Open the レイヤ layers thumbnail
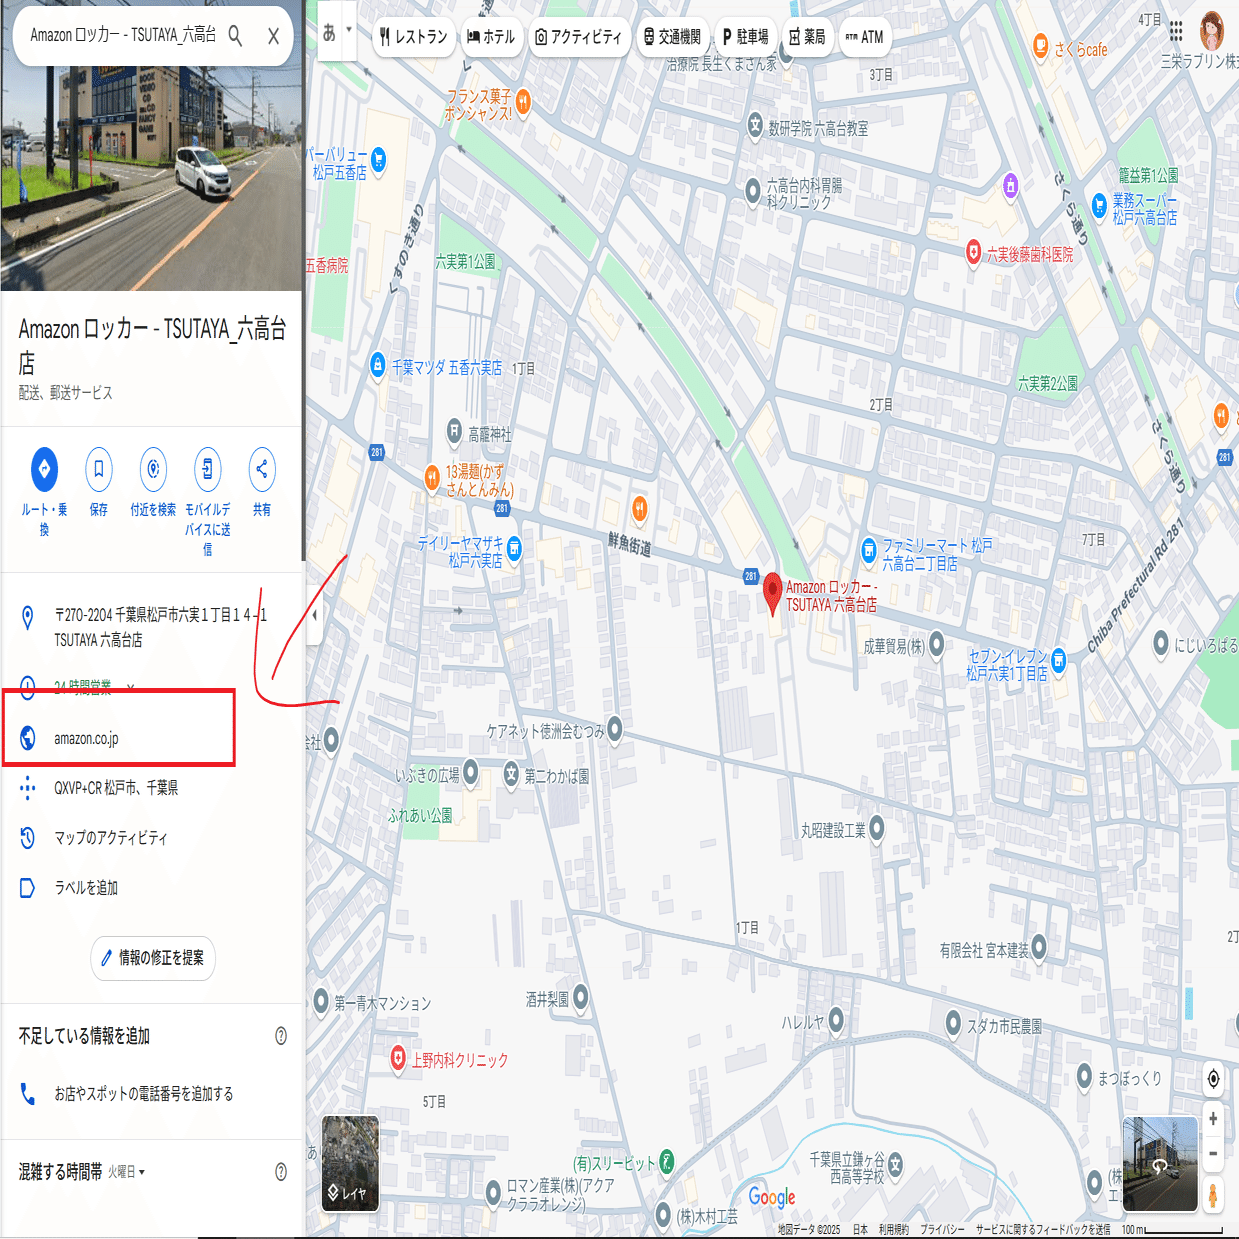 pos(350,1164)
